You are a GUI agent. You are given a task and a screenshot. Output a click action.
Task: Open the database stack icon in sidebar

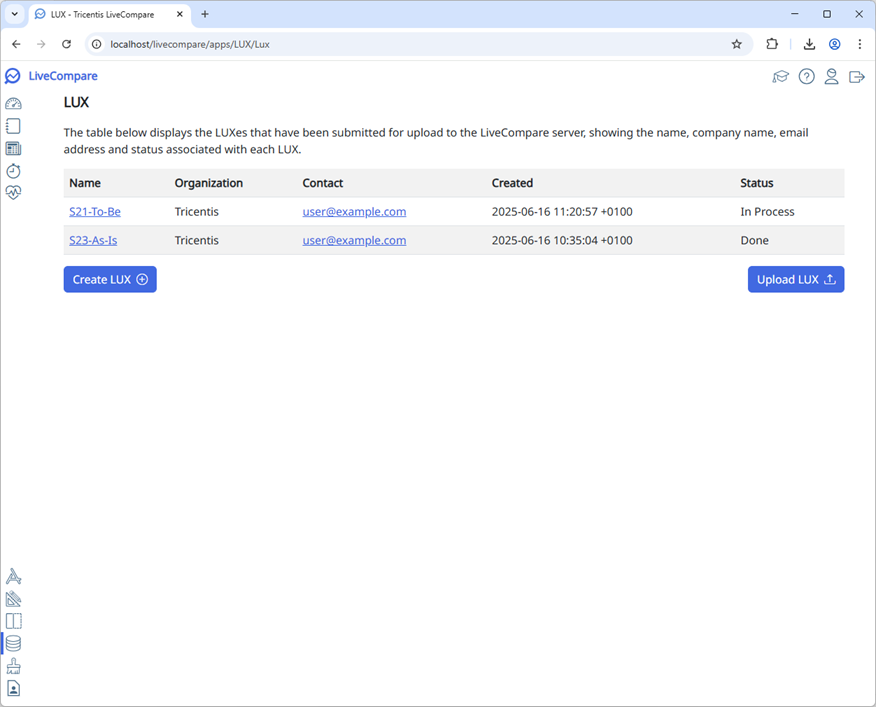click(13, 644)
